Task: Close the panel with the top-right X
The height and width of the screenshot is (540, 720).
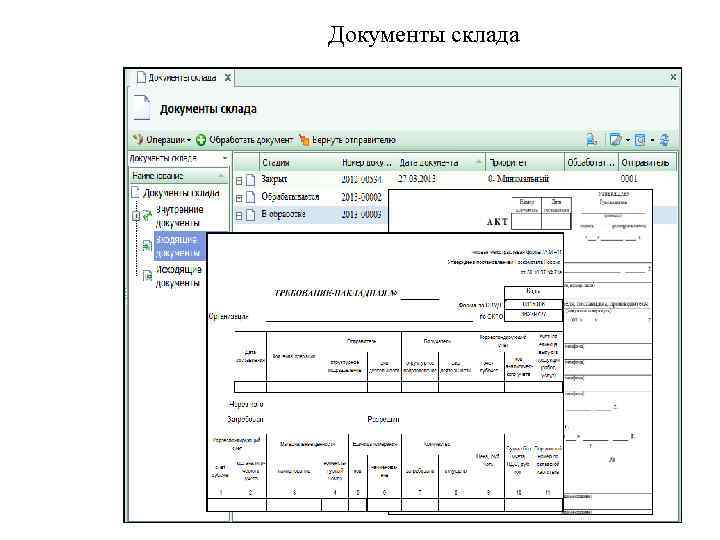Action: [673, 77]
